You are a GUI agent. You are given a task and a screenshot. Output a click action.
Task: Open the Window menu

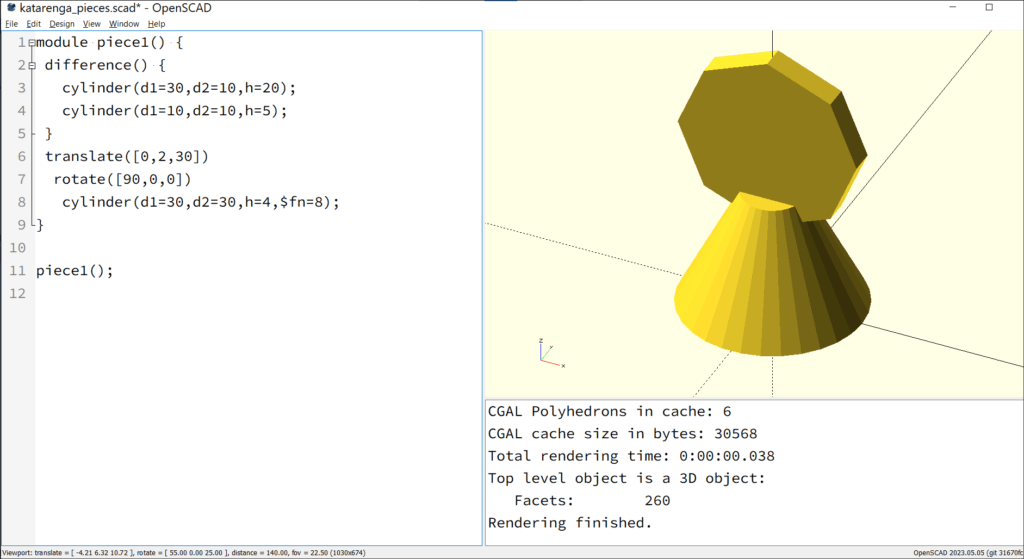123,24
